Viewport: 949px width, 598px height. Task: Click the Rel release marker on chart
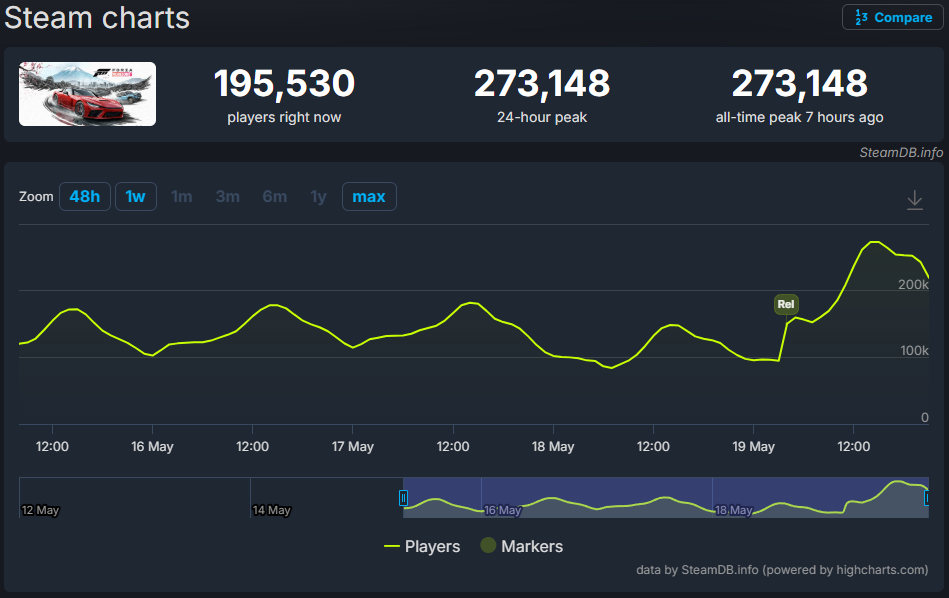pos(786,304)
